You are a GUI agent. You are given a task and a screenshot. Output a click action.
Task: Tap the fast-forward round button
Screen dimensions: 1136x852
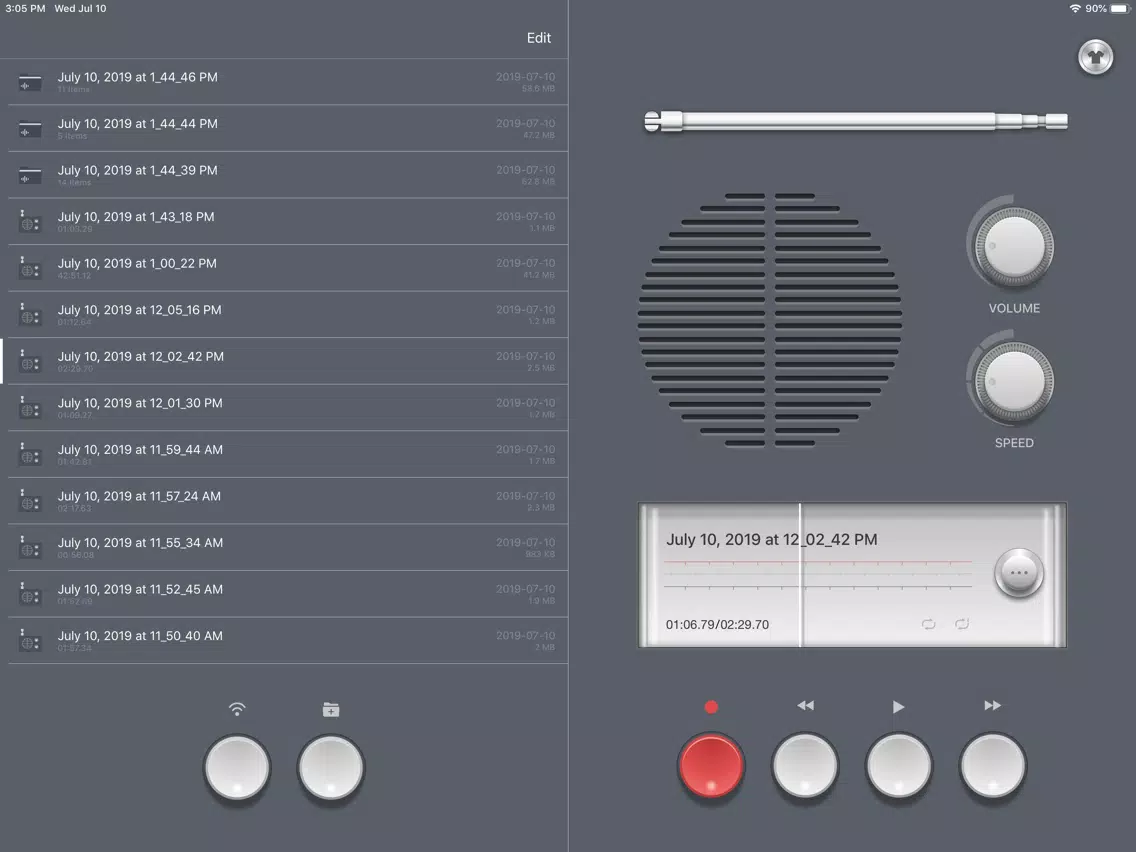(x=993, y=765)
